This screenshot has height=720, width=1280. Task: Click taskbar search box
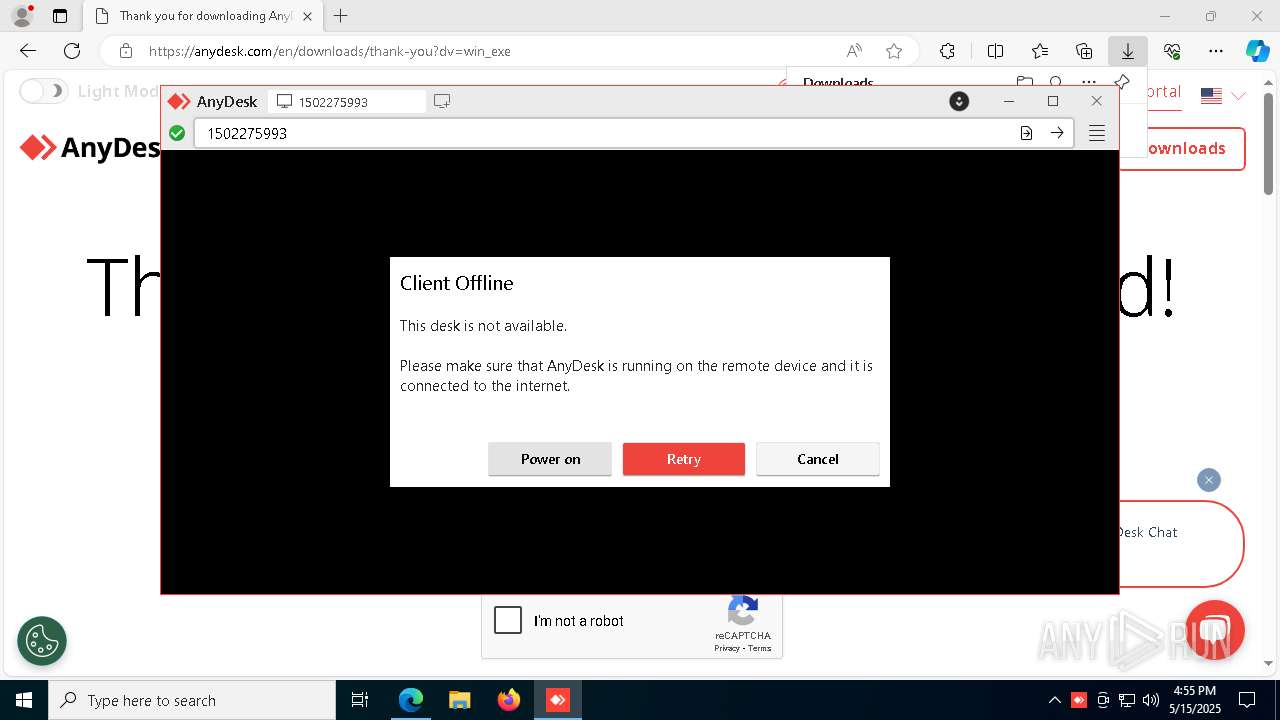[x=192, y=700]
